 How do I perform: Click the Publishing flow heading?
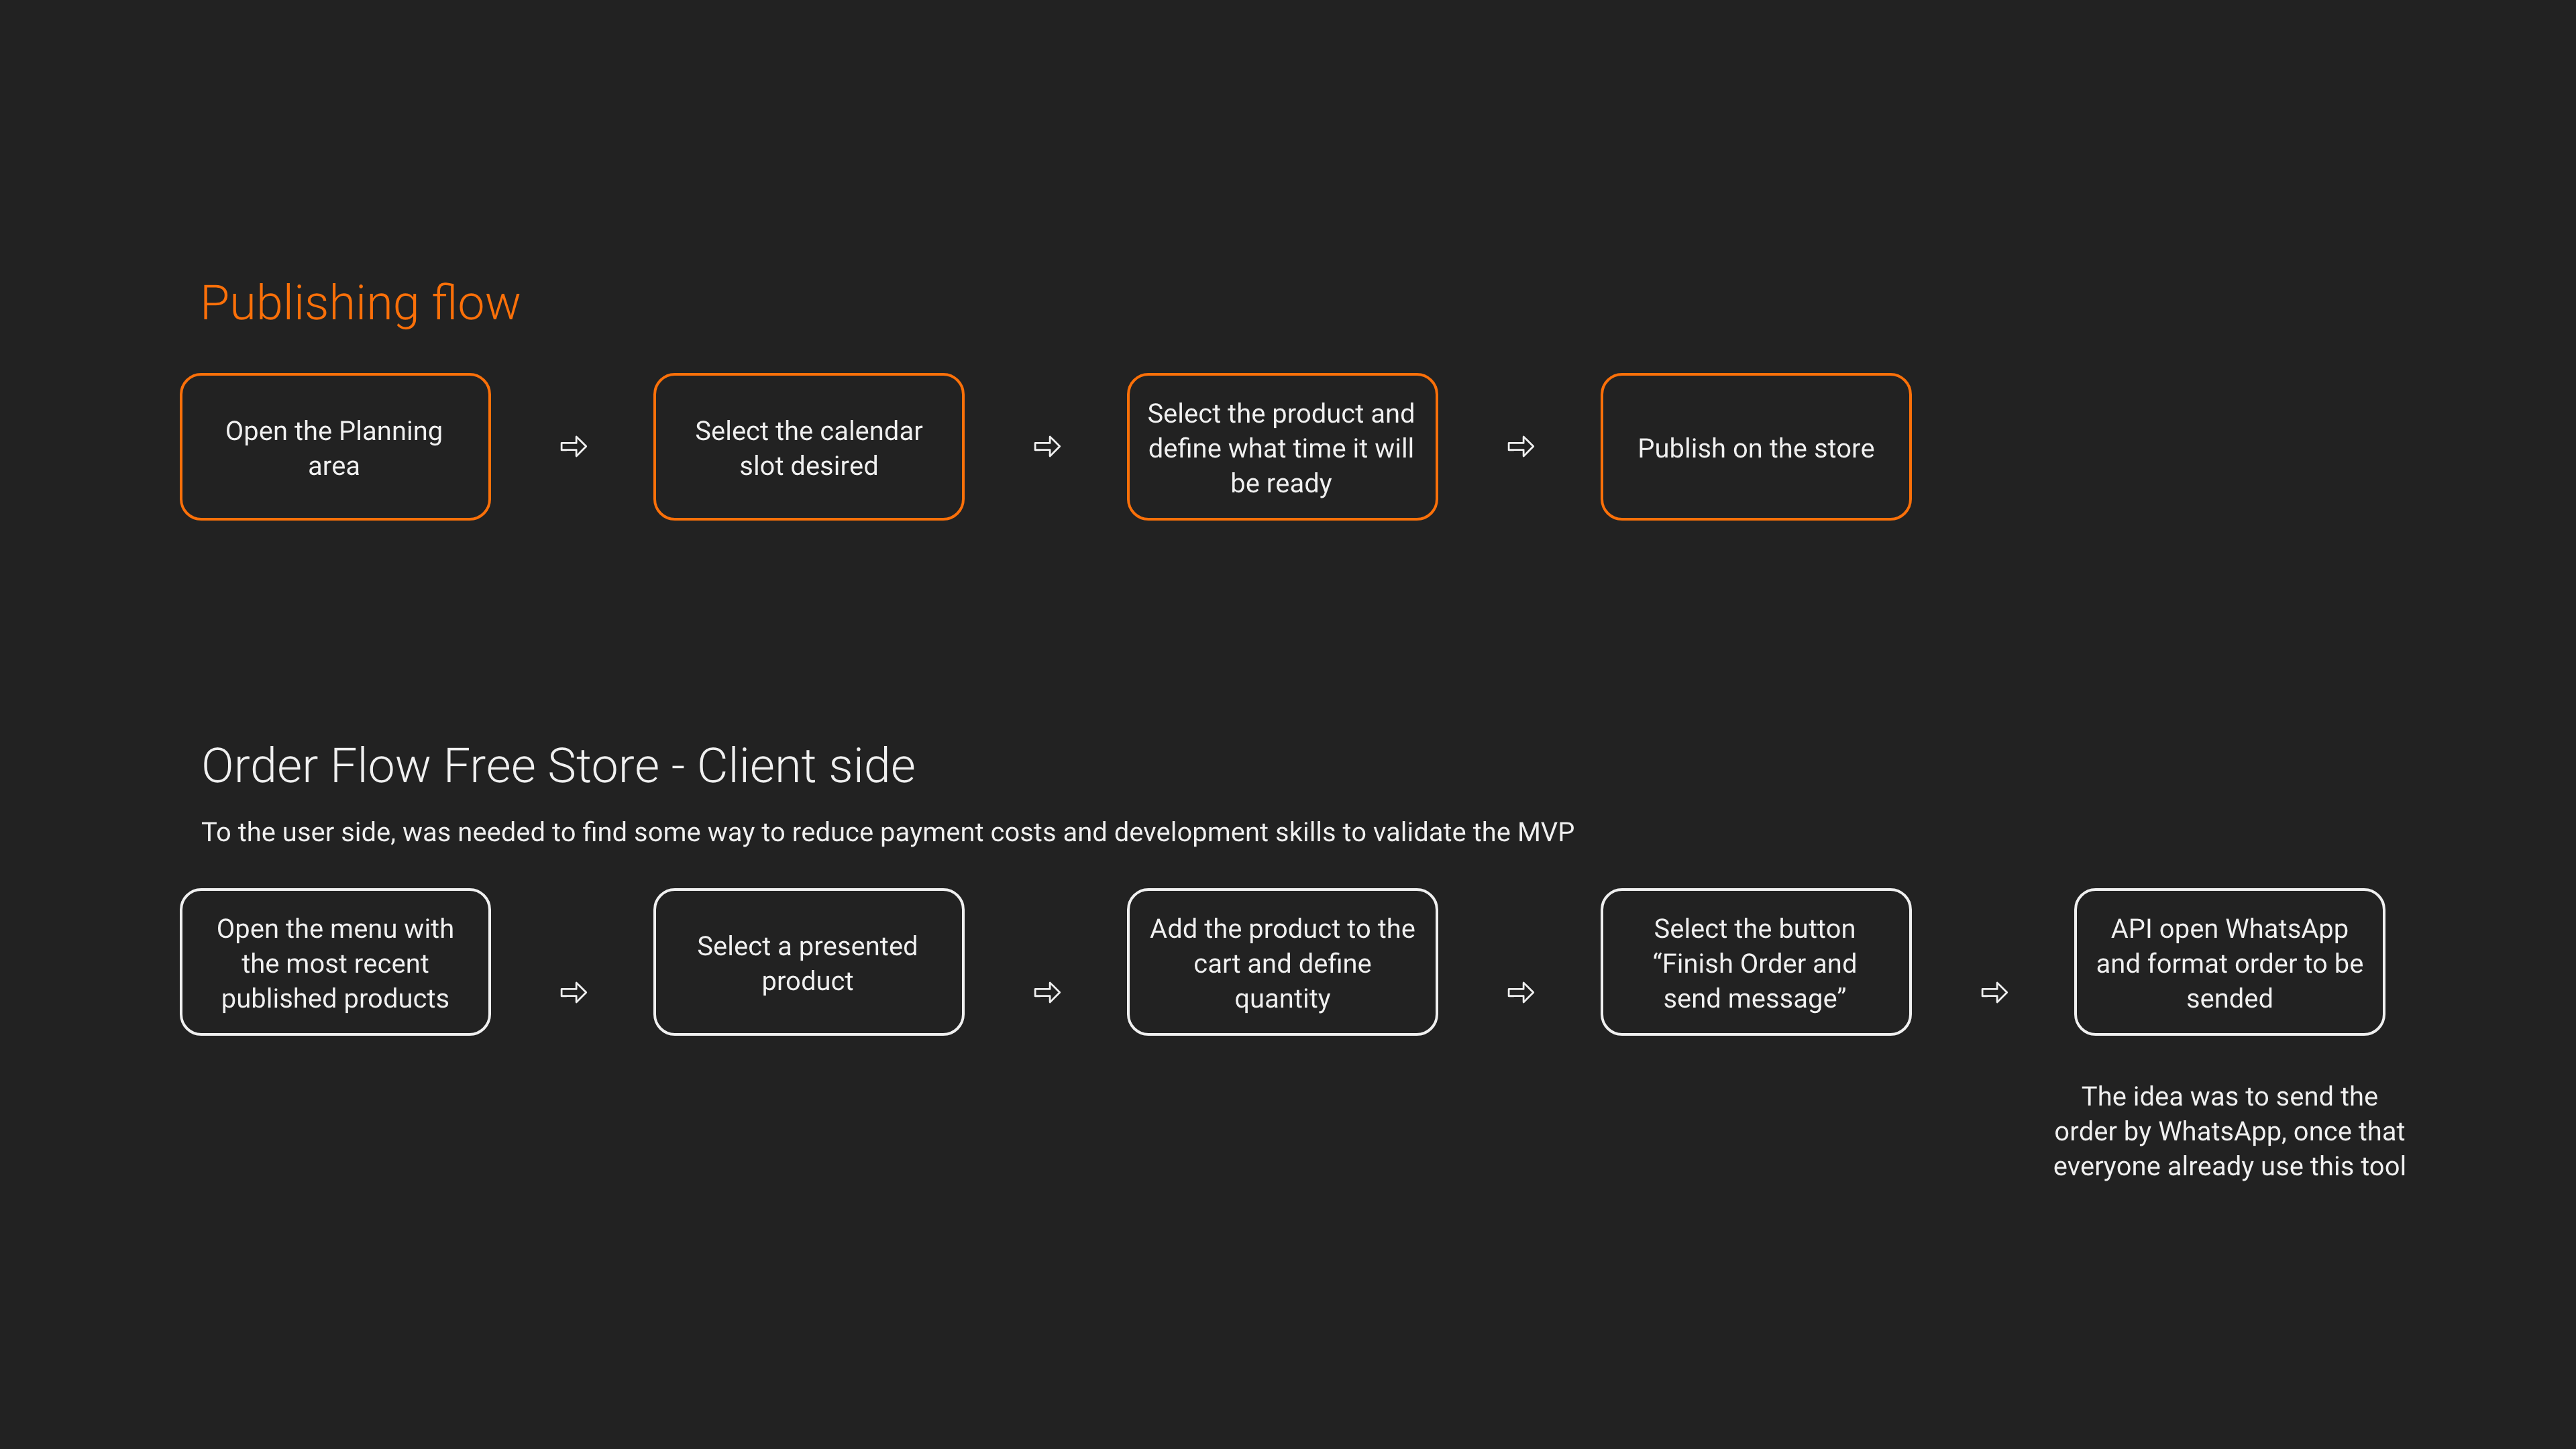[360, 303]
